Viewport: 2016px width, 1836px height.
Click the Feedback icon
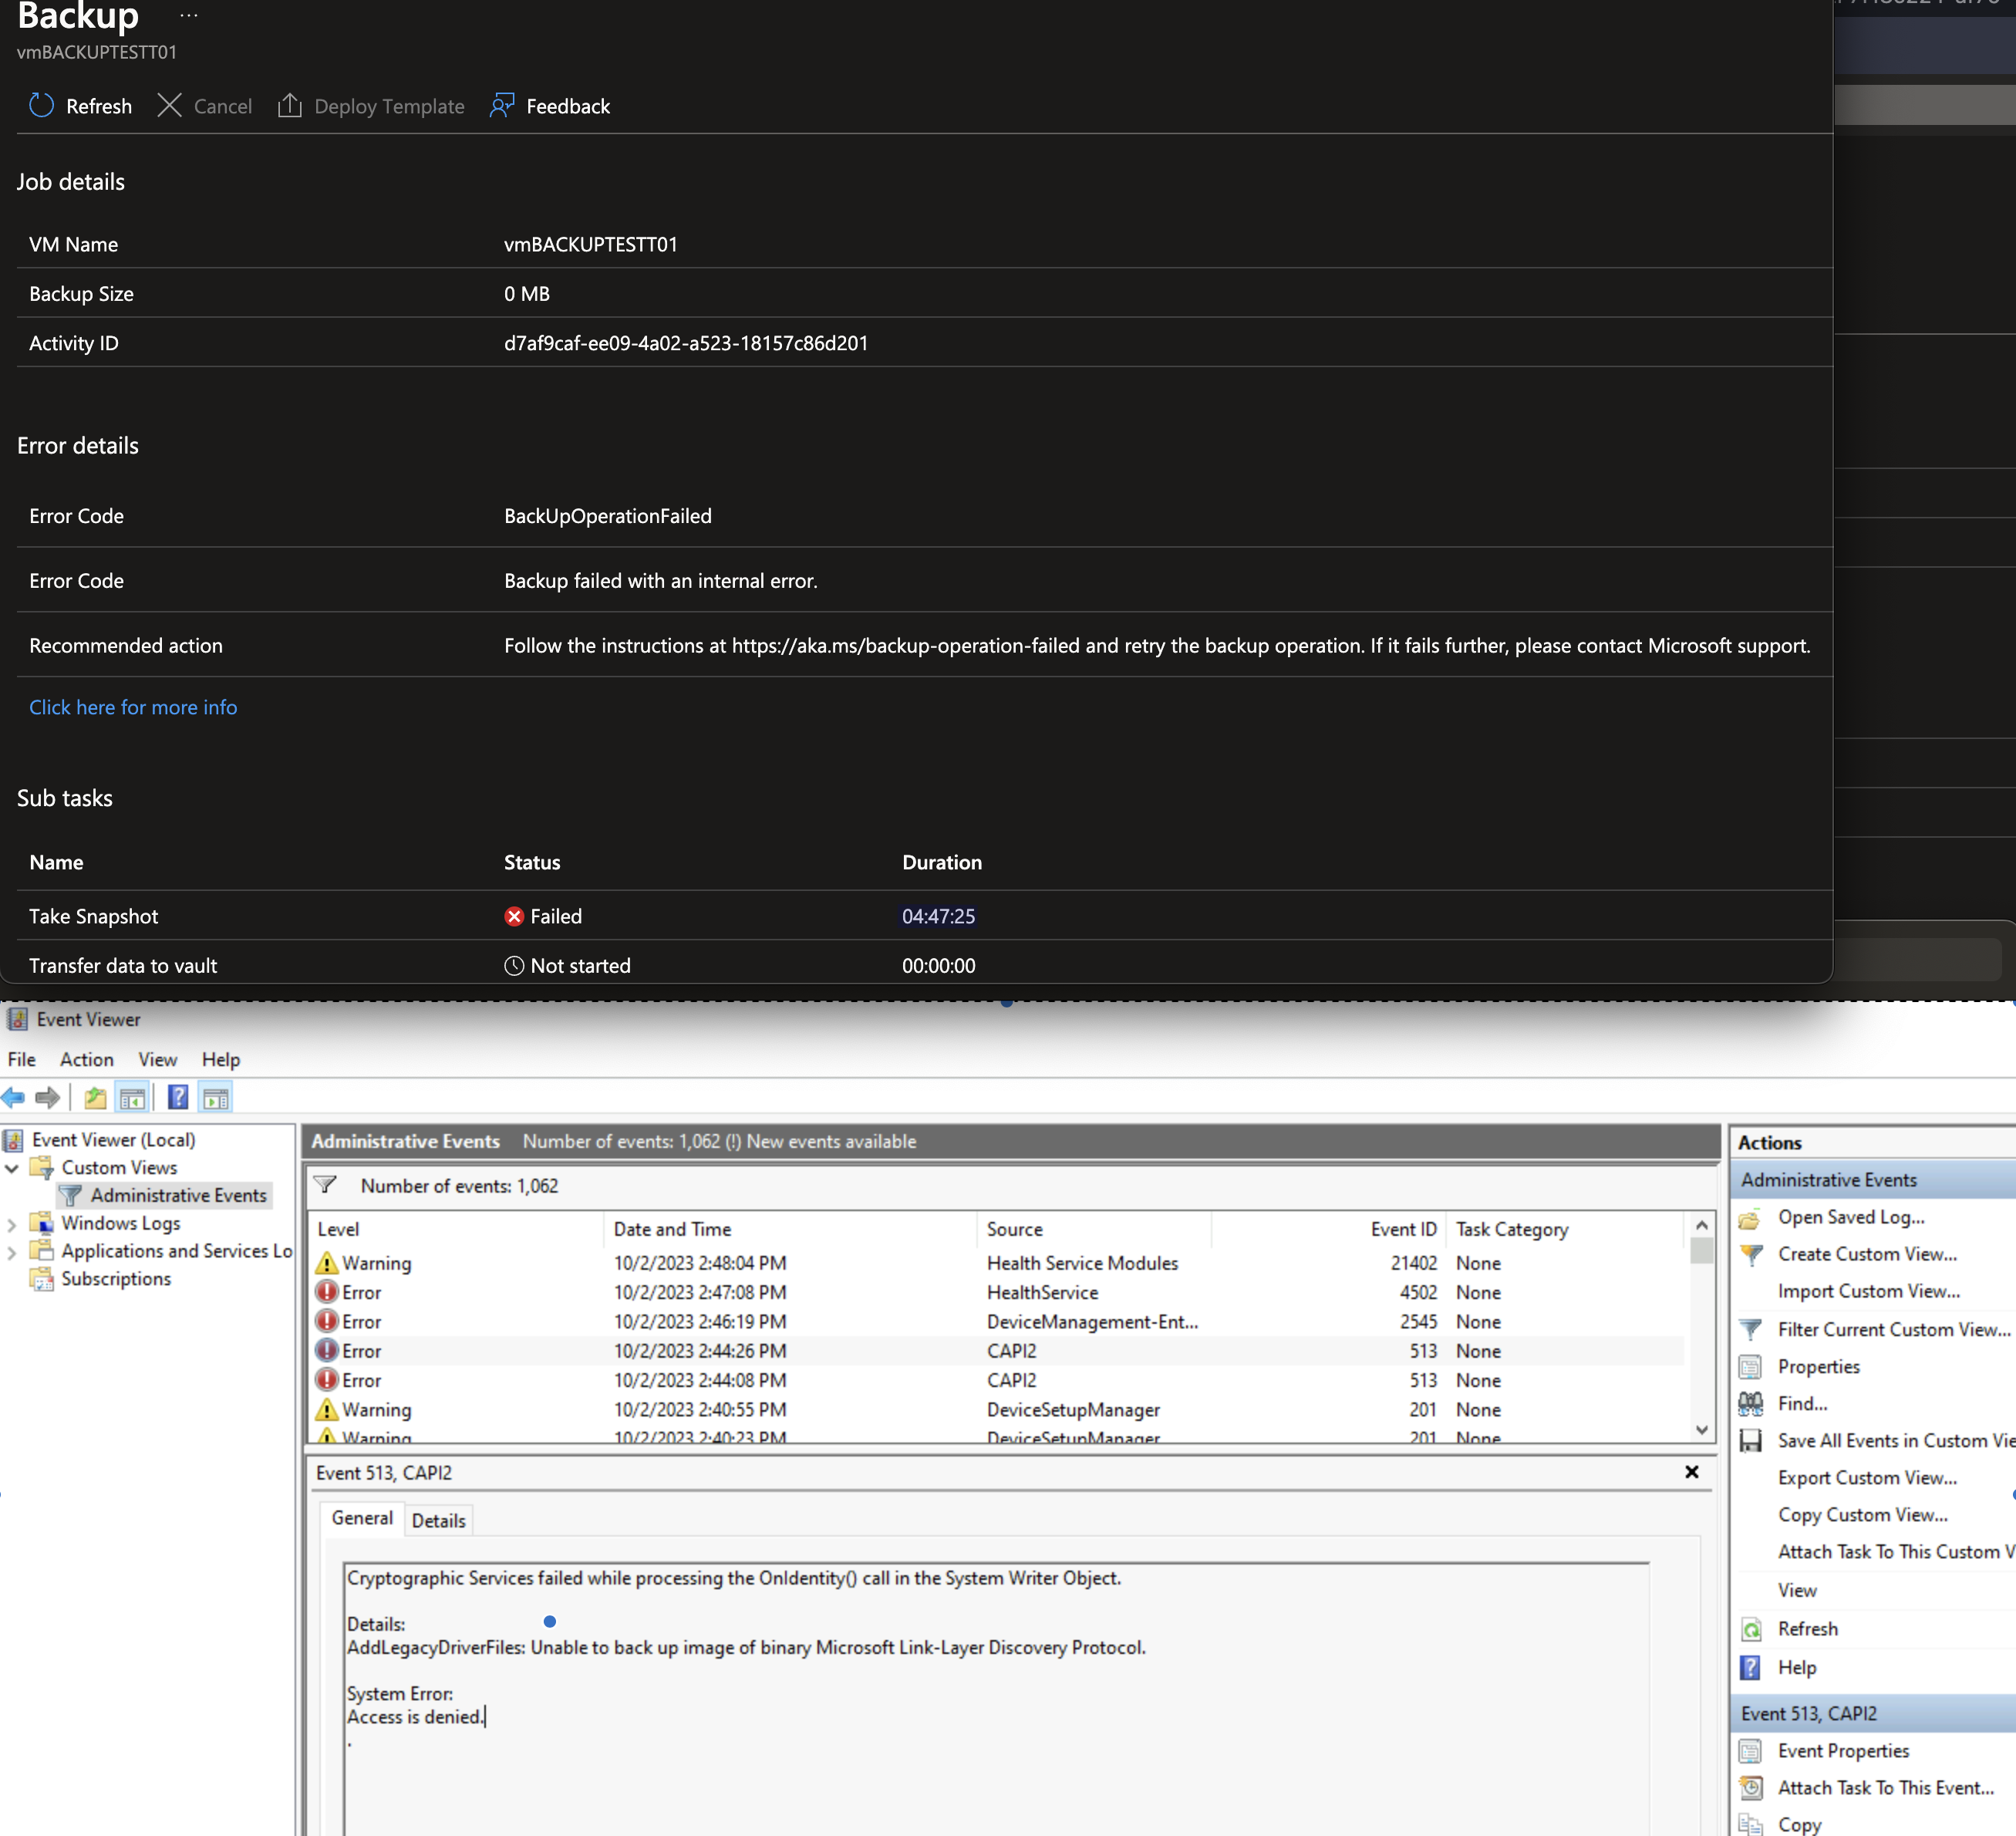[x=502, y=106]
